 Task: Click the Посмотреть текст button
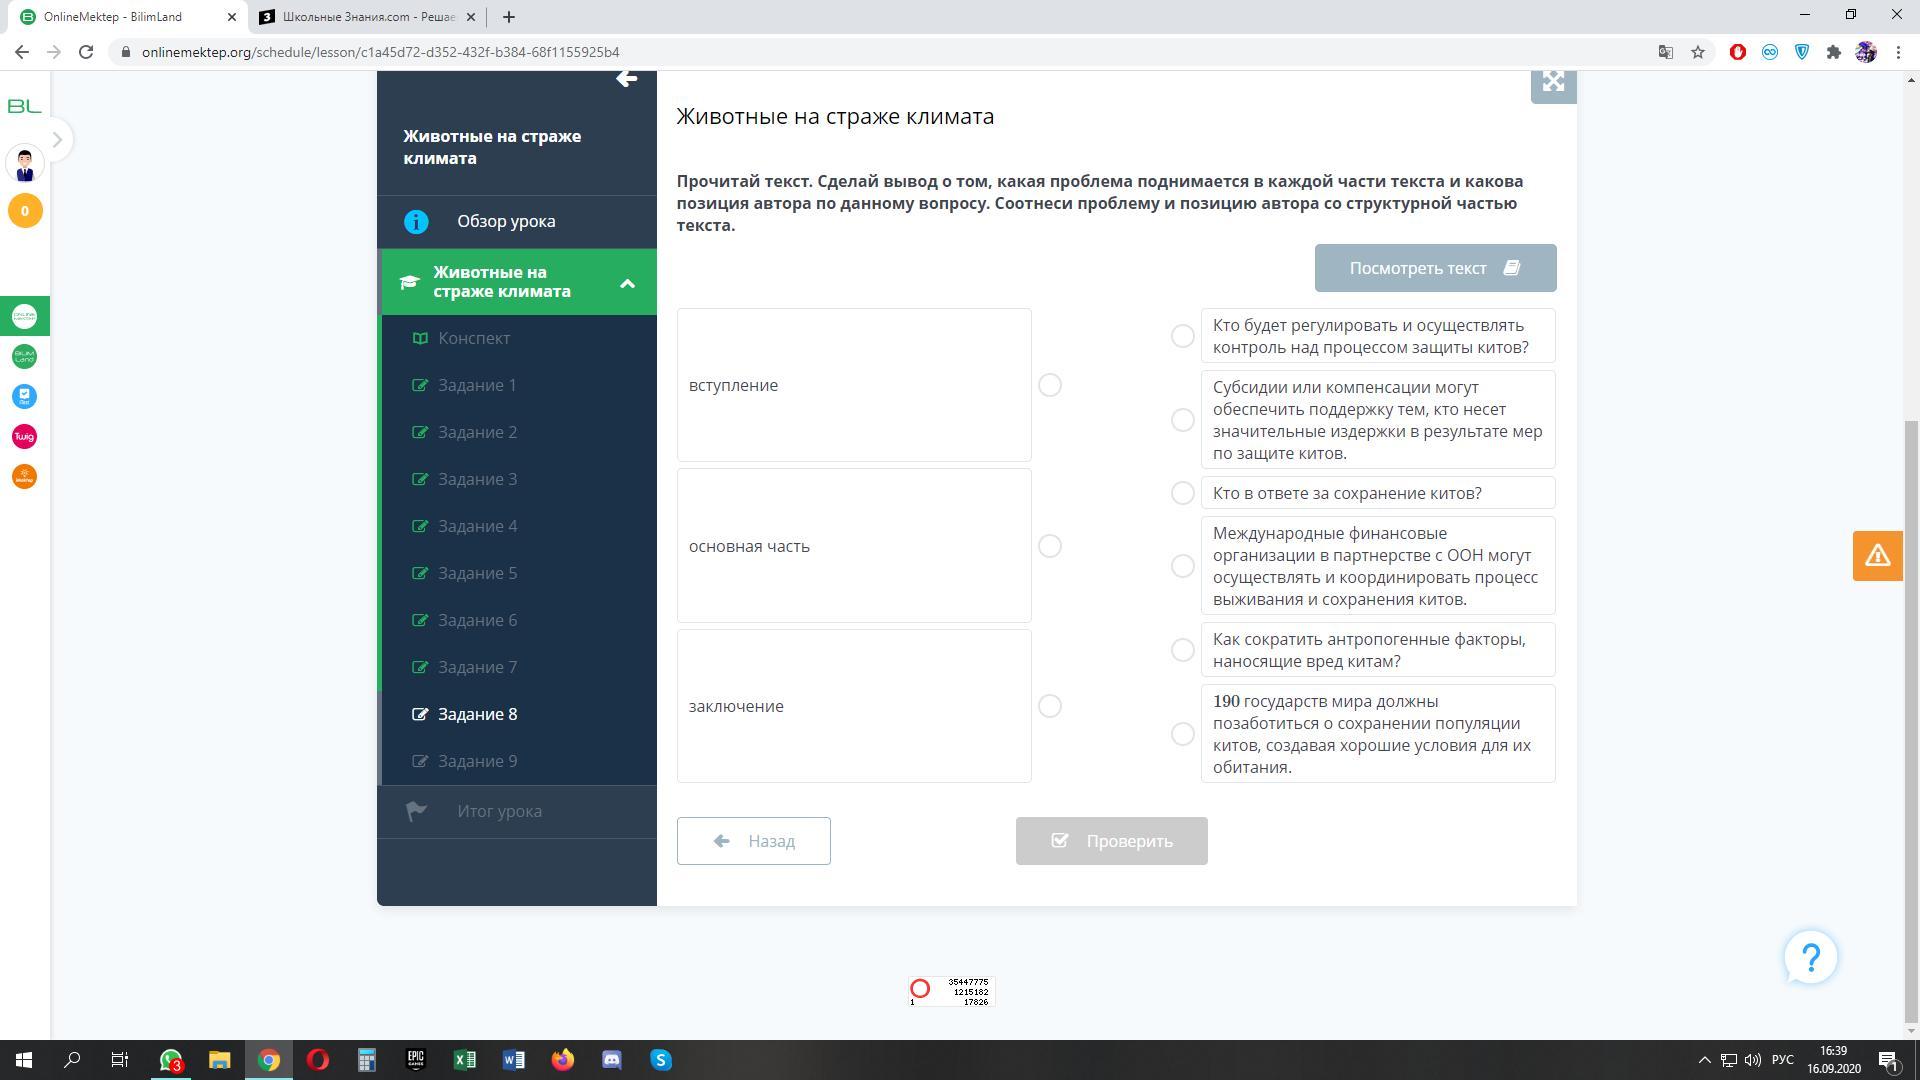[1435, 268]
